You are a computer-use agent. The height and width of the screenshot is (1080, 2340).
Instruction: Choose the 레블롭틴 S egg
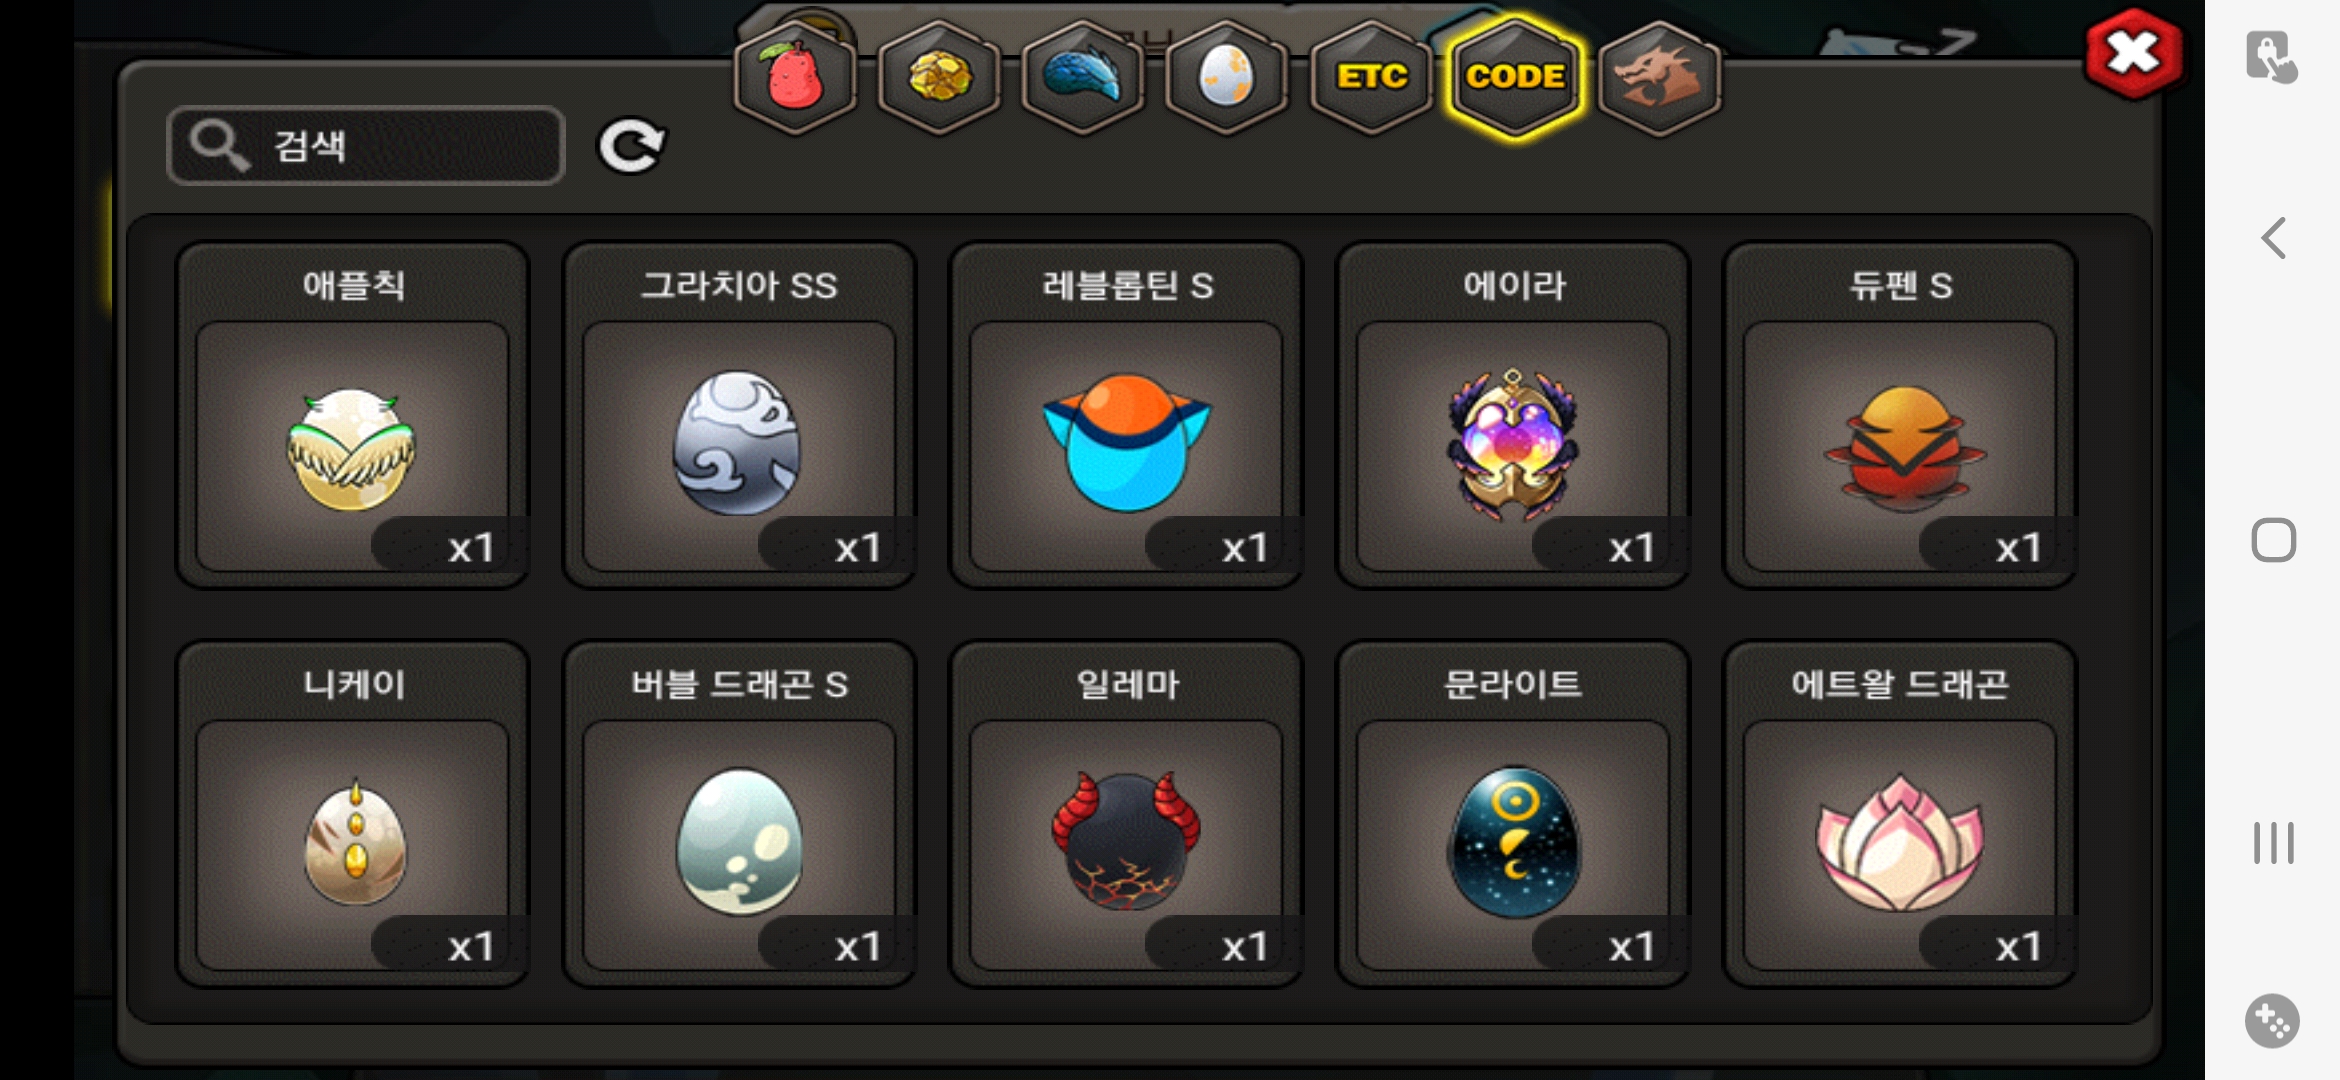point(1126,414)
